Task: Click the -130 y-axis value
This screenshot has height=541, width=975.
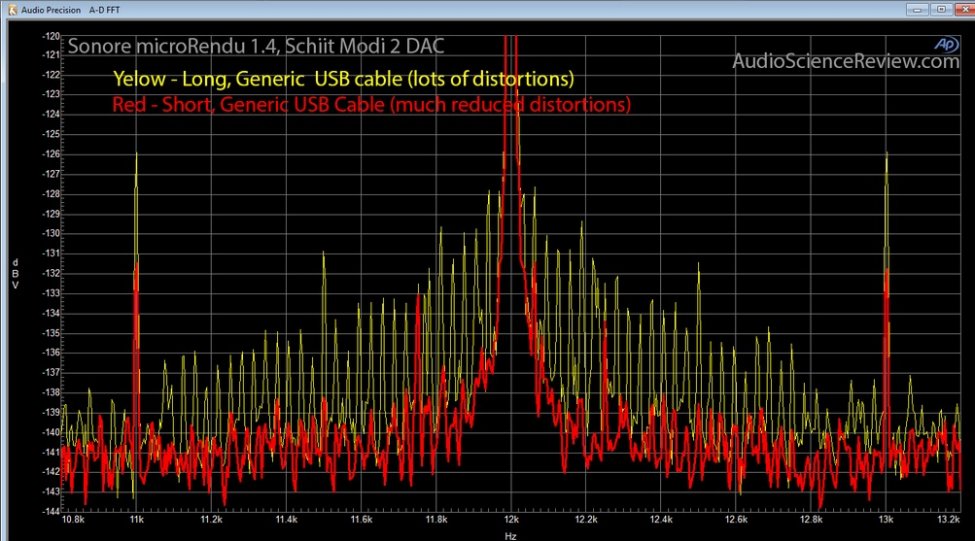Action: [51, 234]
